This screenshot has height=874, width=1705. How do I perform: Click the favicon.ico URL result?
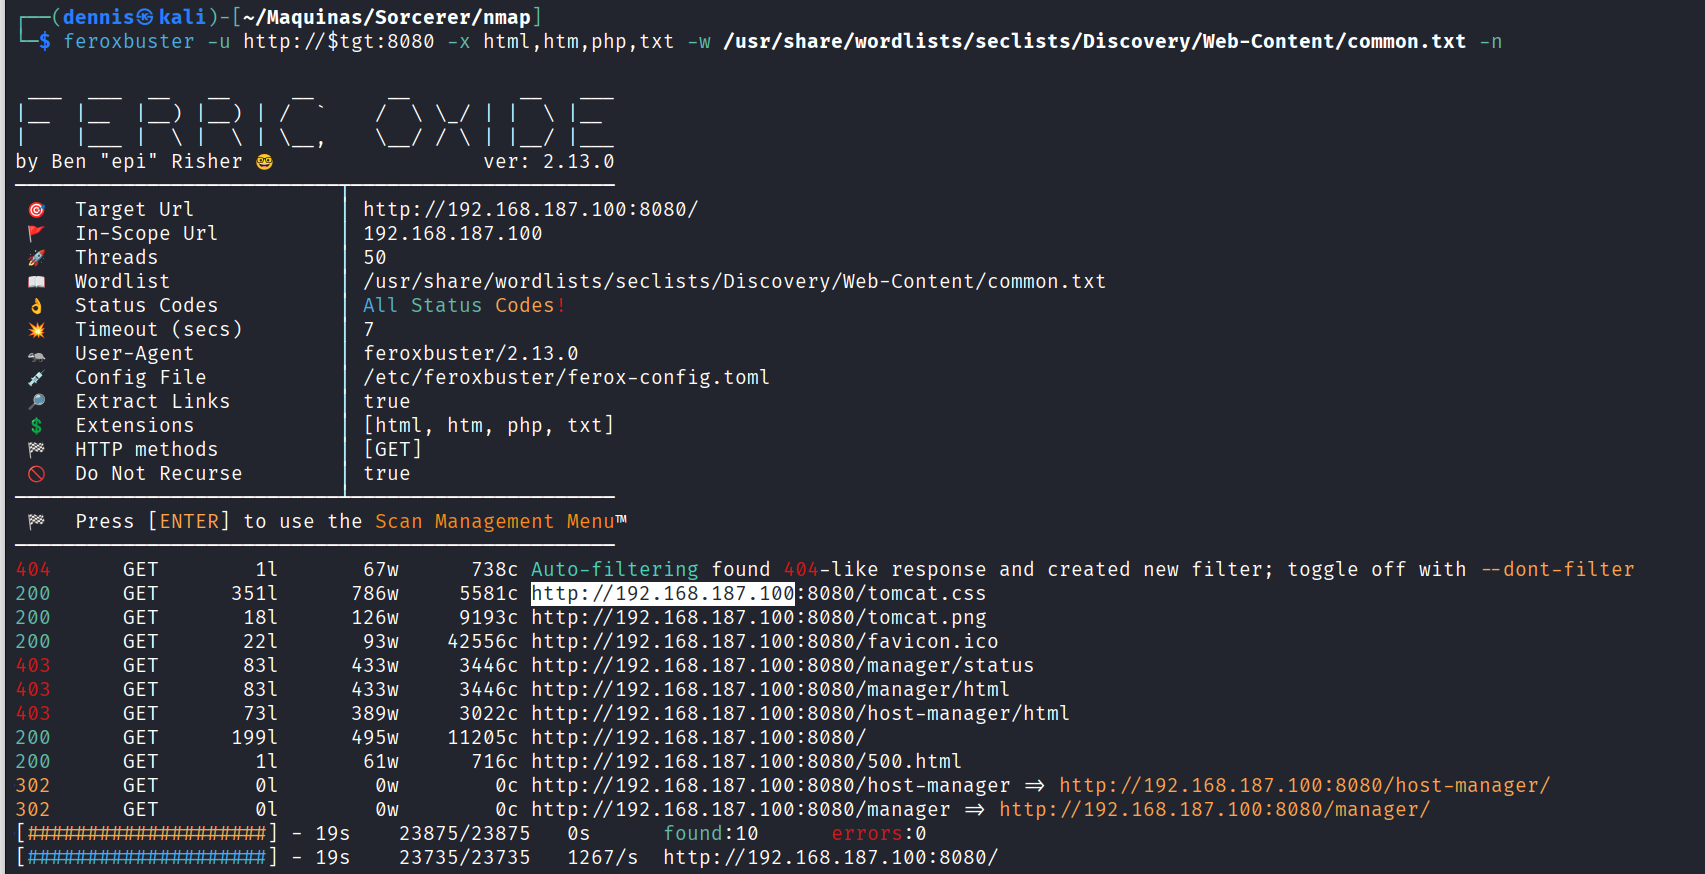coord(764,642)
